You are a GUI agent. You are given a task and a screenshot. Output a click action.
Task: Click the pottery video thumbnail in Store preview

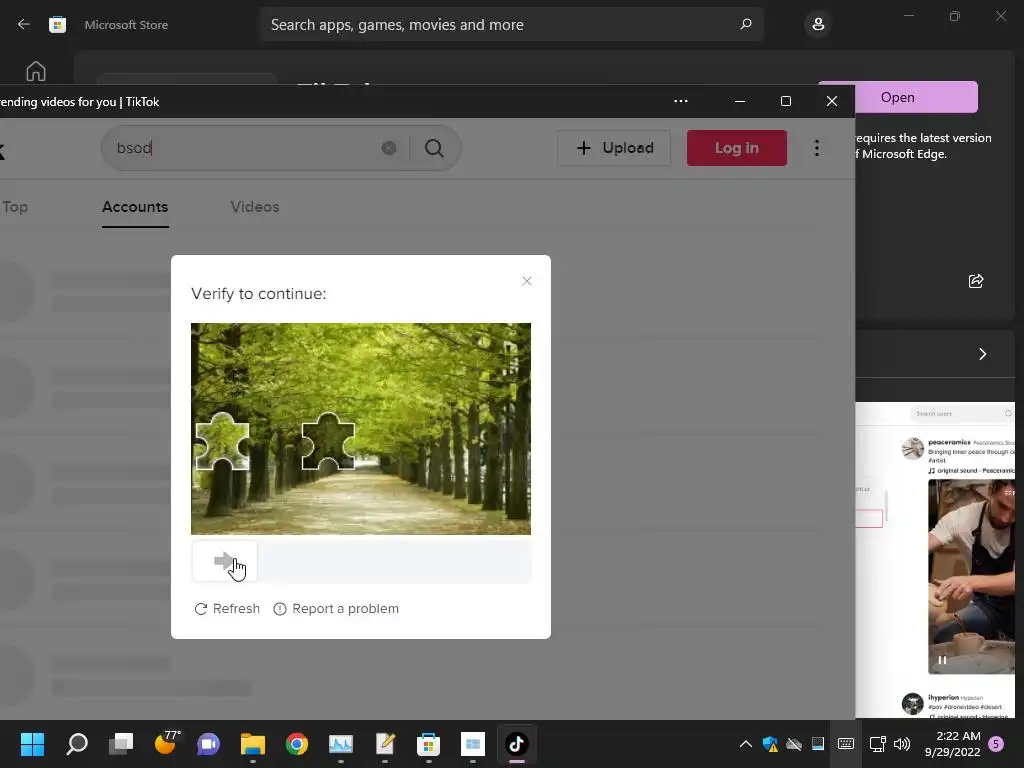coord(971,576)
